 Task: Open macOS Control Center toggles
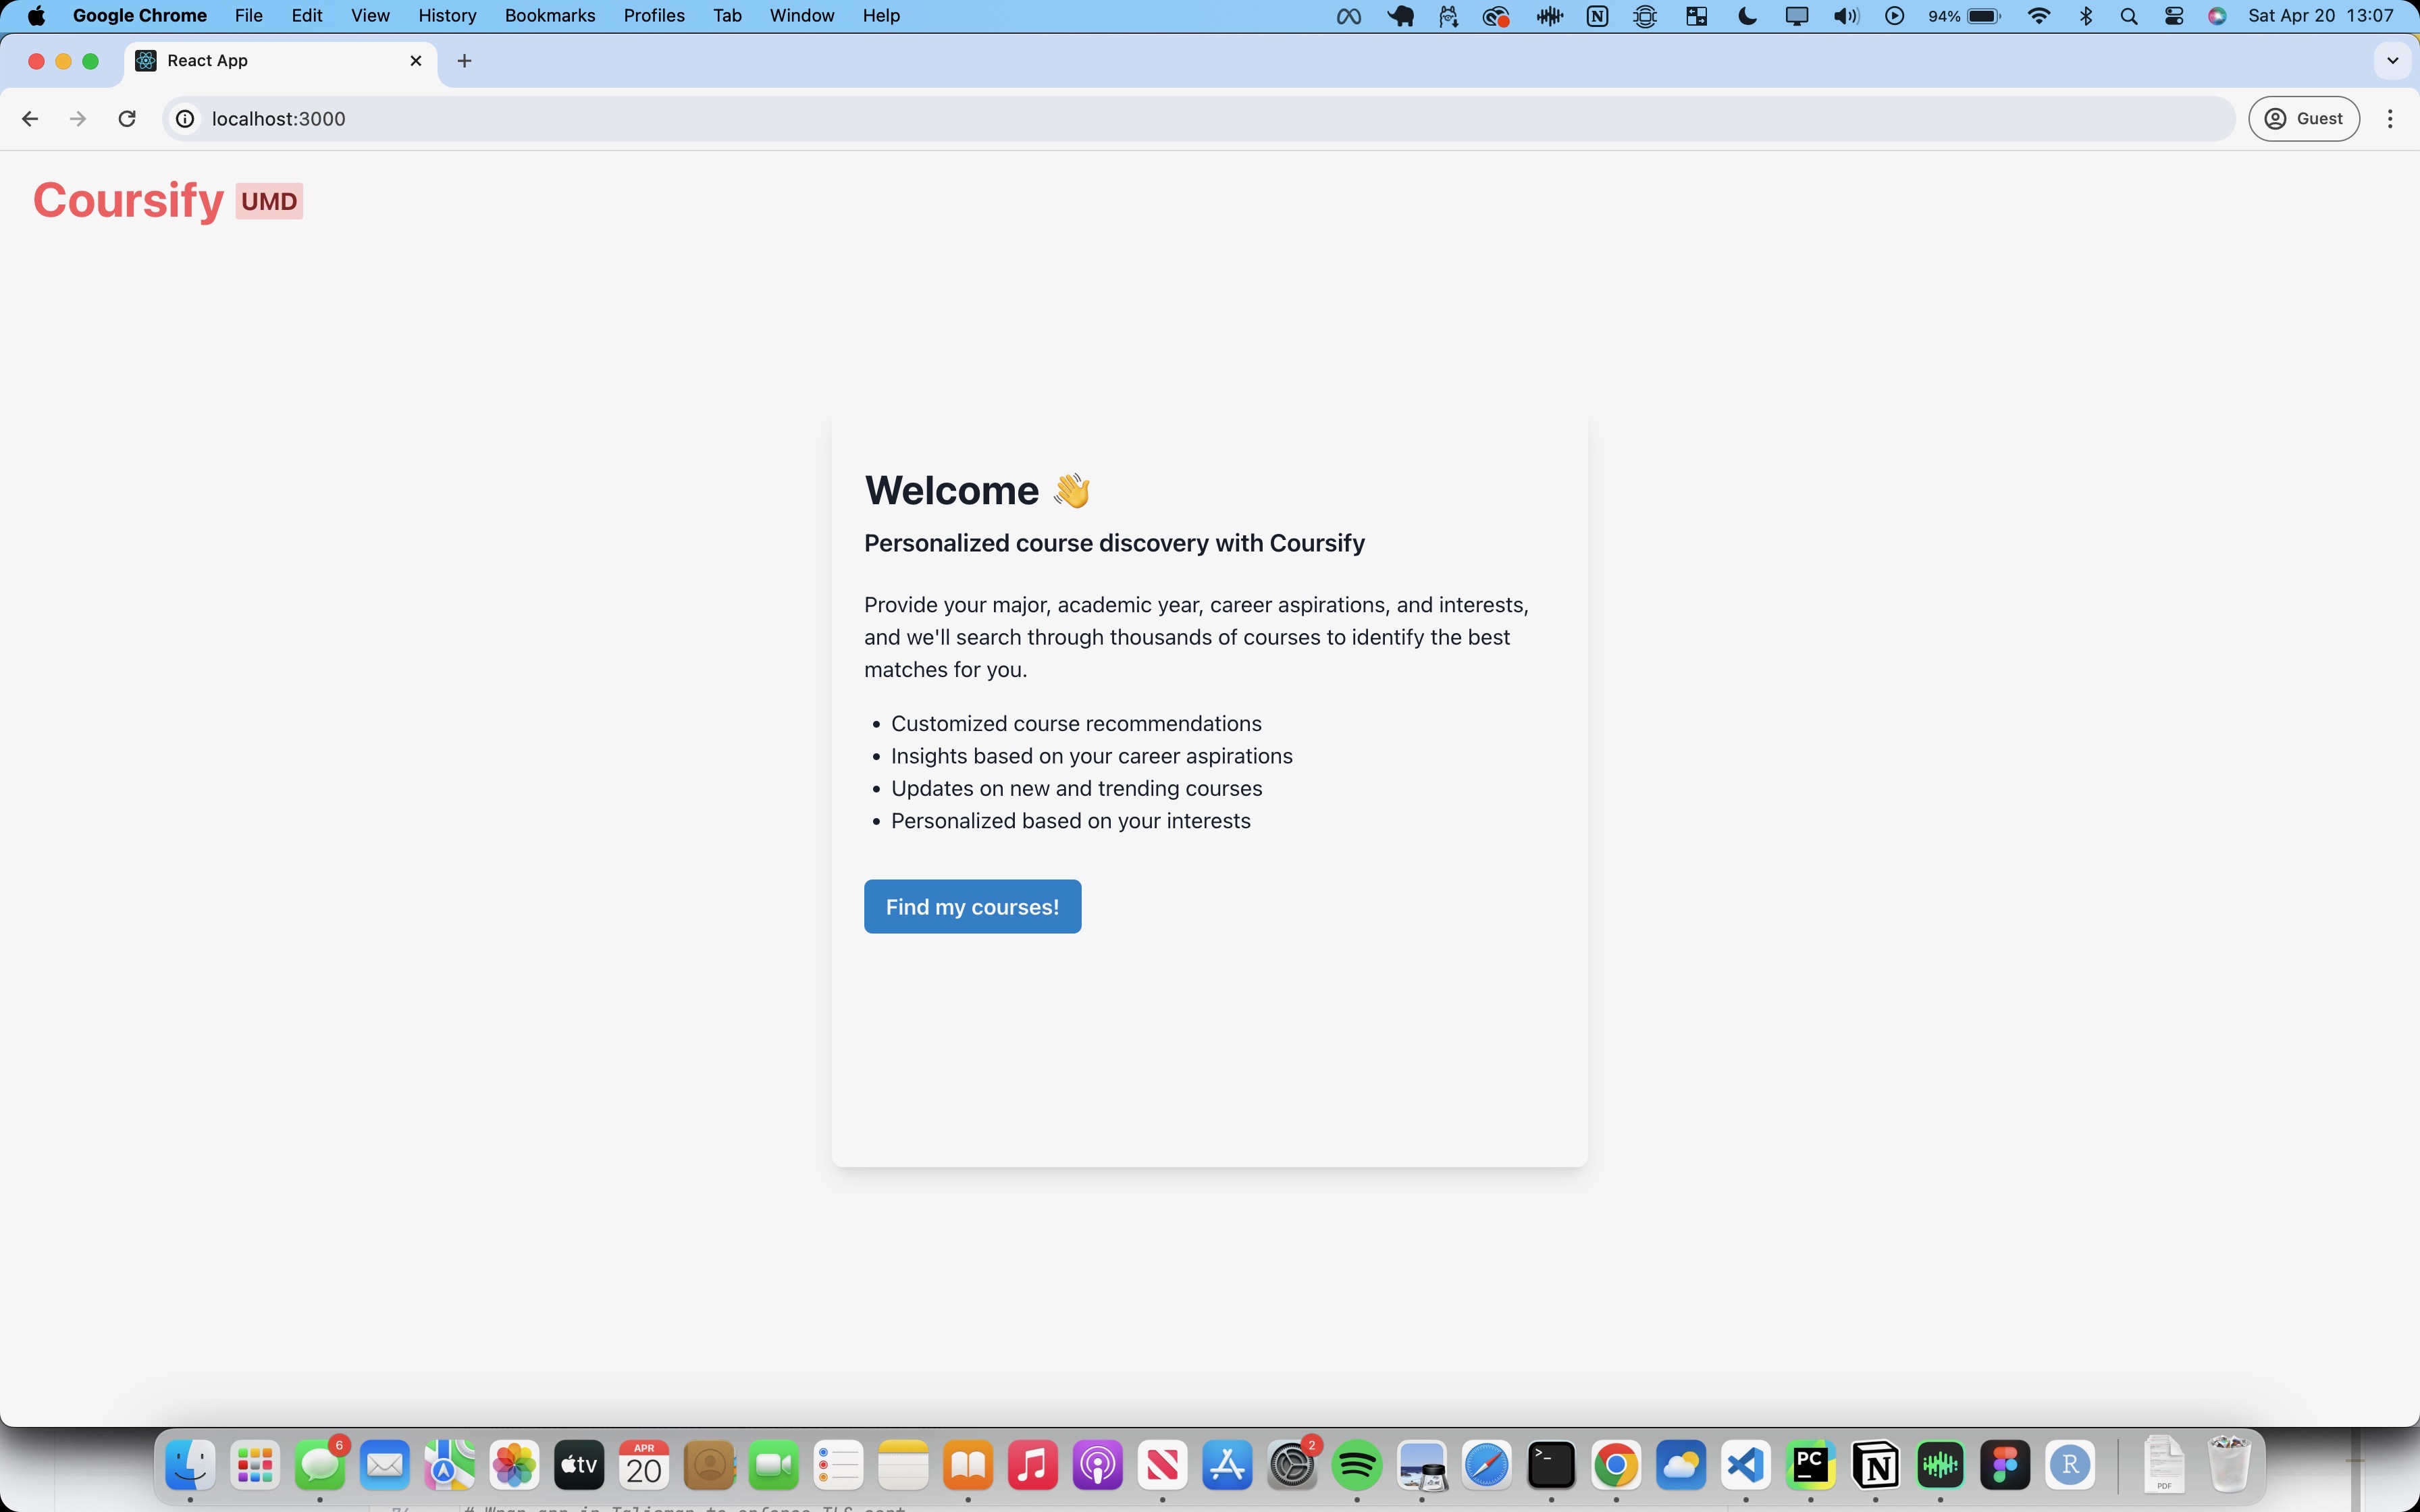pos(2173,16)
